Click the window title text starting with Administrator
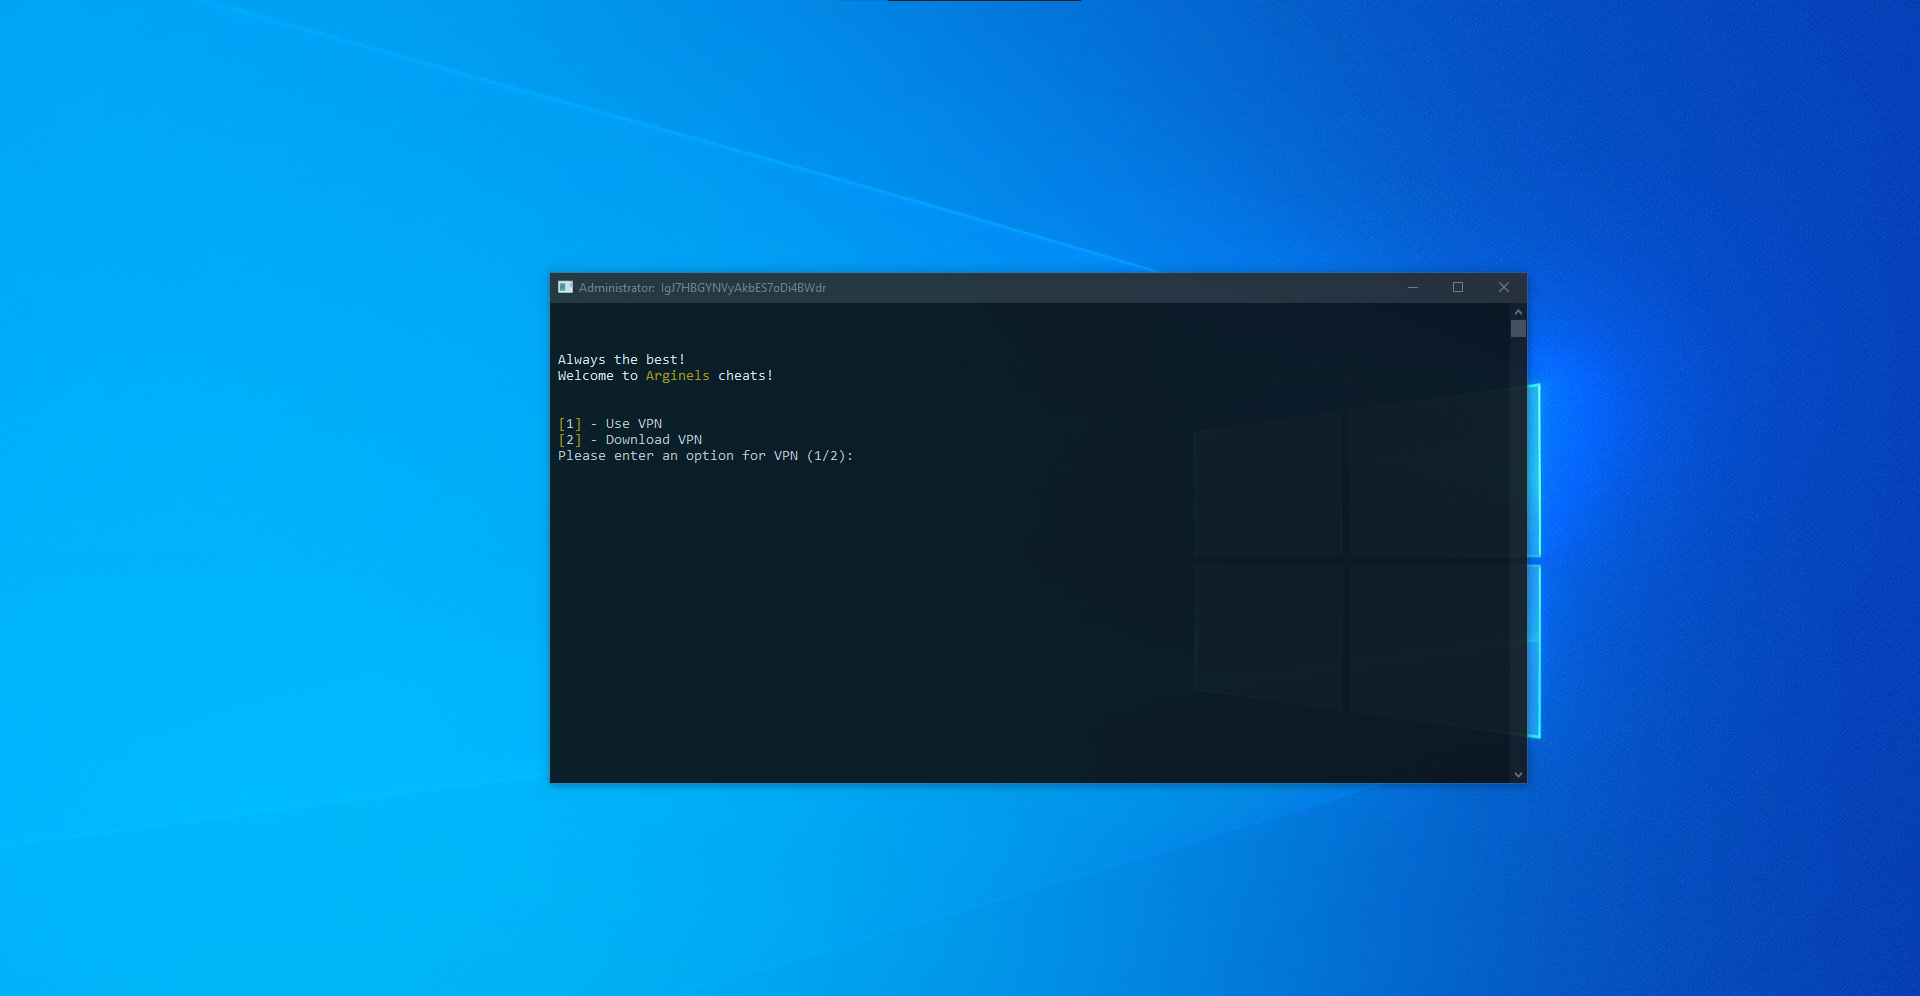Viewport: 1920px width, 996px height. point(702,288)
